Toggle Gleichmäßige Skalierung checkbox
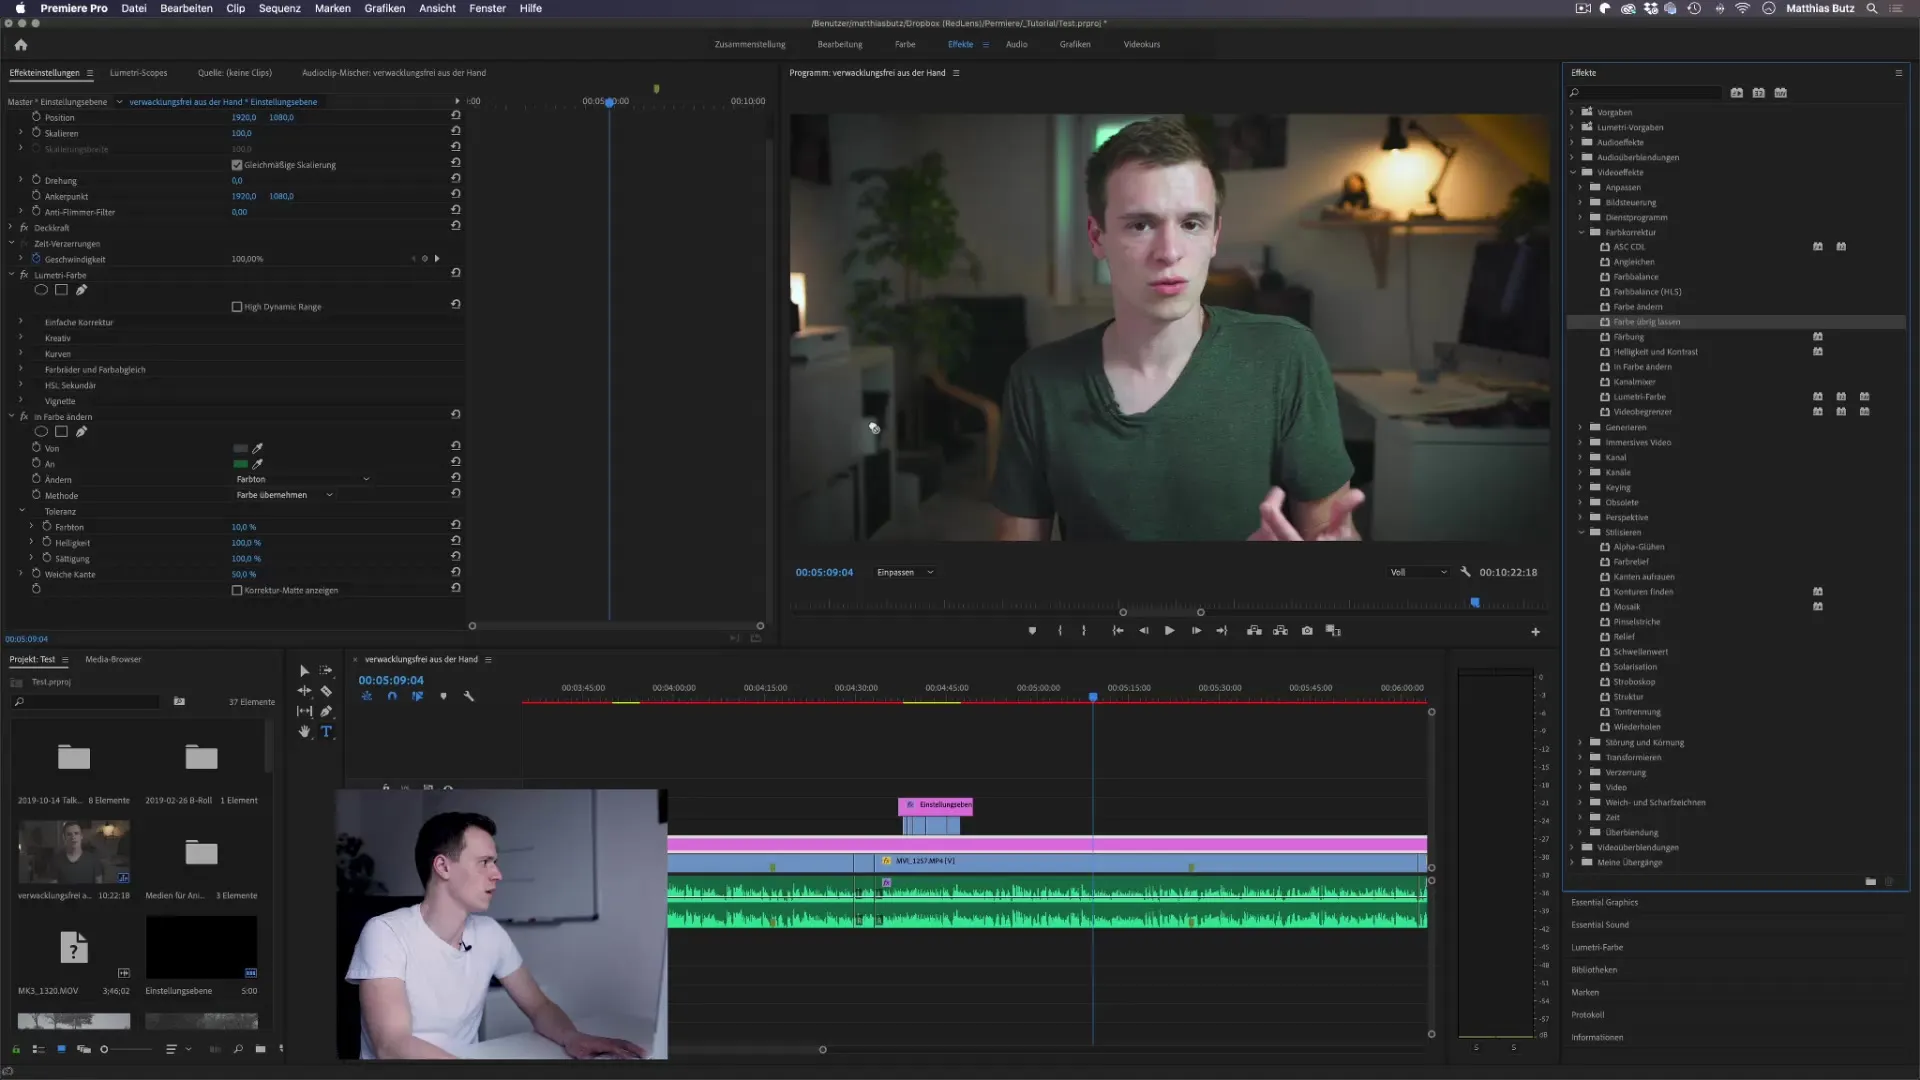Image resolution: width=1920 pixels, height=1080 pixels. pos(237,165)
